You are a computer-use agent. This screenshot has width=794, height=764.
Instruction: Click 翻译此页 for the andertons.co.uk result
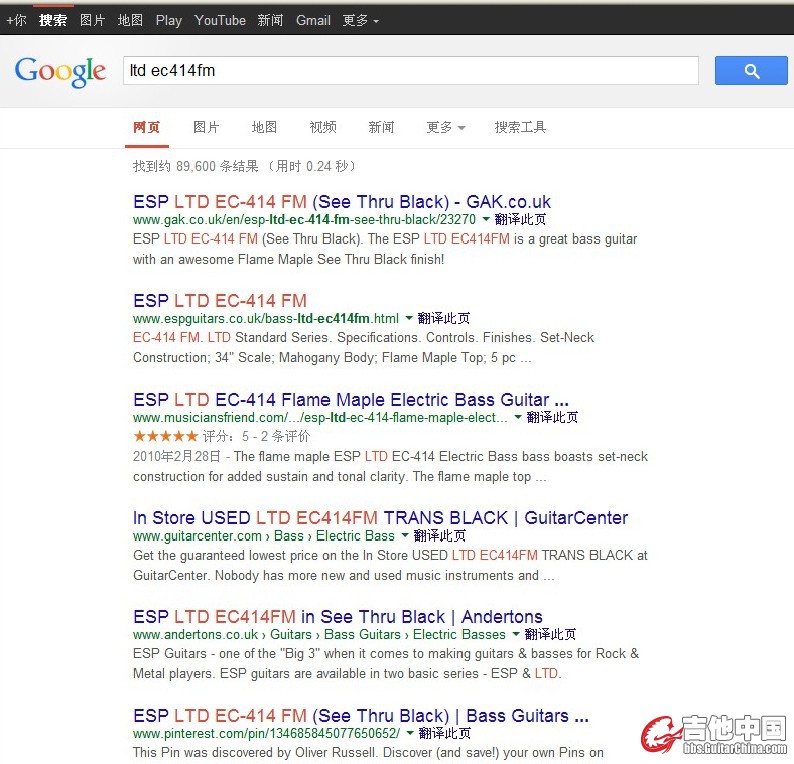pos(550,634)
